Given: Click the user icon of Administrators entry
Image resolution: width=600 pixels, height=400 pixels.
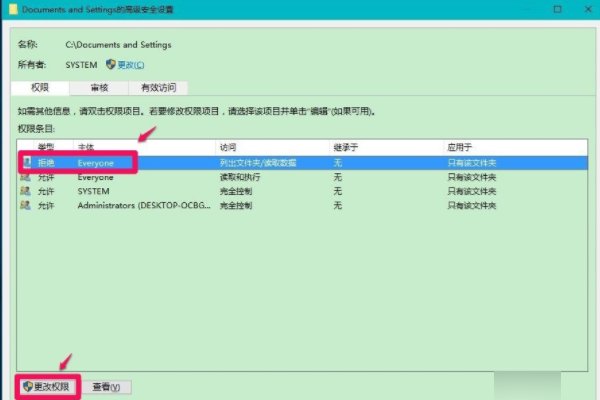Looking at the screenshot, I should (x=26, y=205).
